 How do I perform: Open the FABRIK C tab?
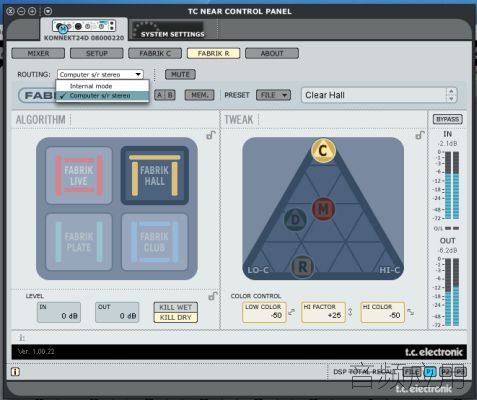[x=155, y=53]
